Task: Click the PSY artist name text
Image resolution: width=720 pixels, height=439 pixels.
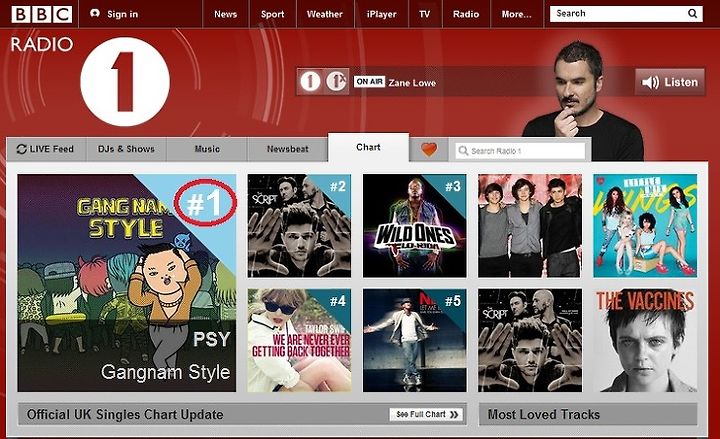Action: click(211, 339)
